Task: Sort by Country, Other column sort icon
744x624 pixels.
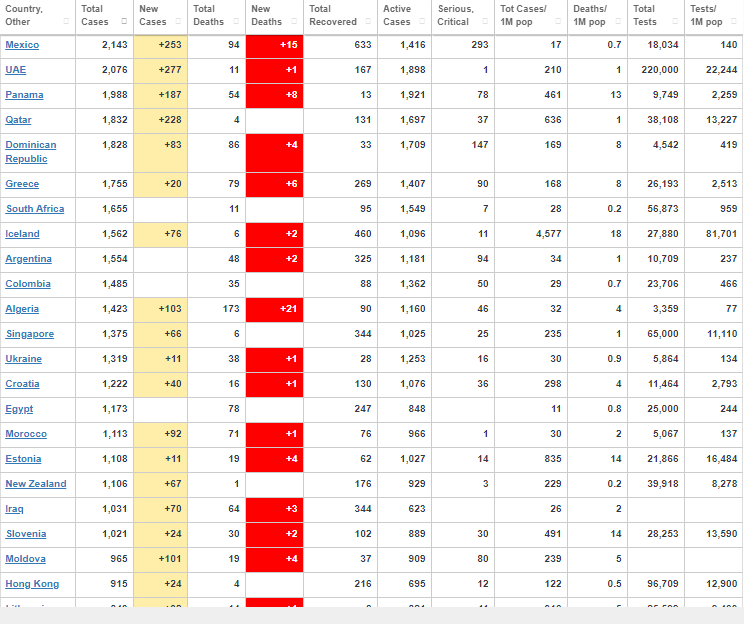Action: point(66,21)
